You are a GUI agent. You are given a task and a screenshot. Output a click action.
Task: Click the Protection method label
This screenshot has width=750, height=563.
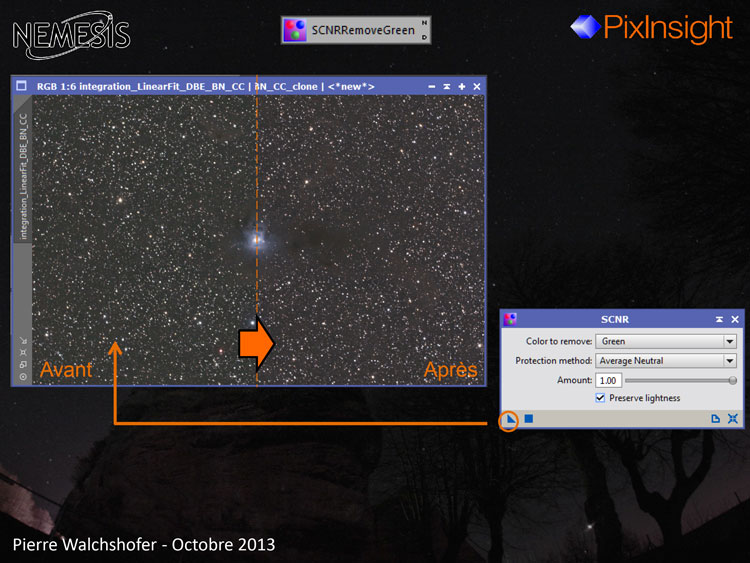pyautogui.click(x=553, y=361)
